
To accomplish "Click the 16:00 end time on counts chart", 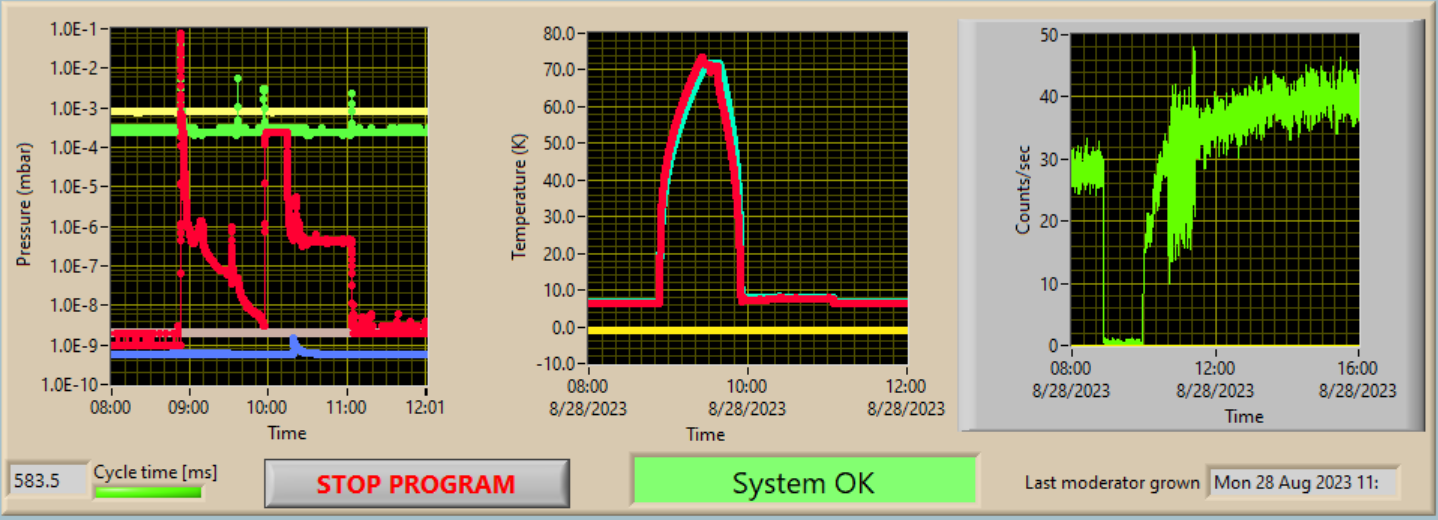I will tap(1359, 368).
